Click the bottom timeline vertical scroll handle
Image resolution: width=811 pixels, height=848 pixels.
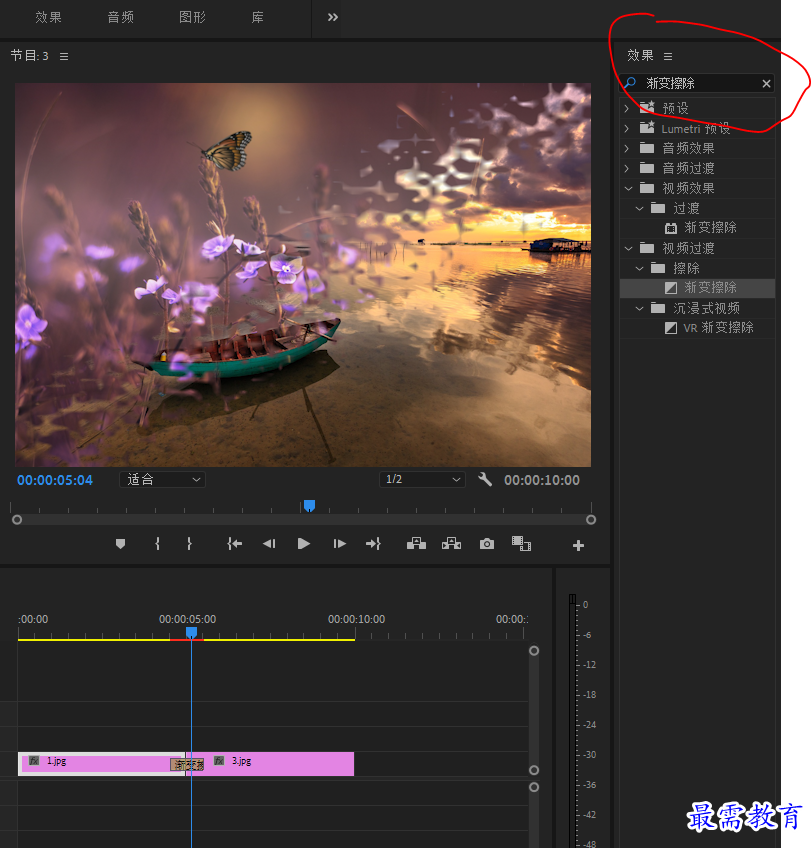(x=534, y=787)
